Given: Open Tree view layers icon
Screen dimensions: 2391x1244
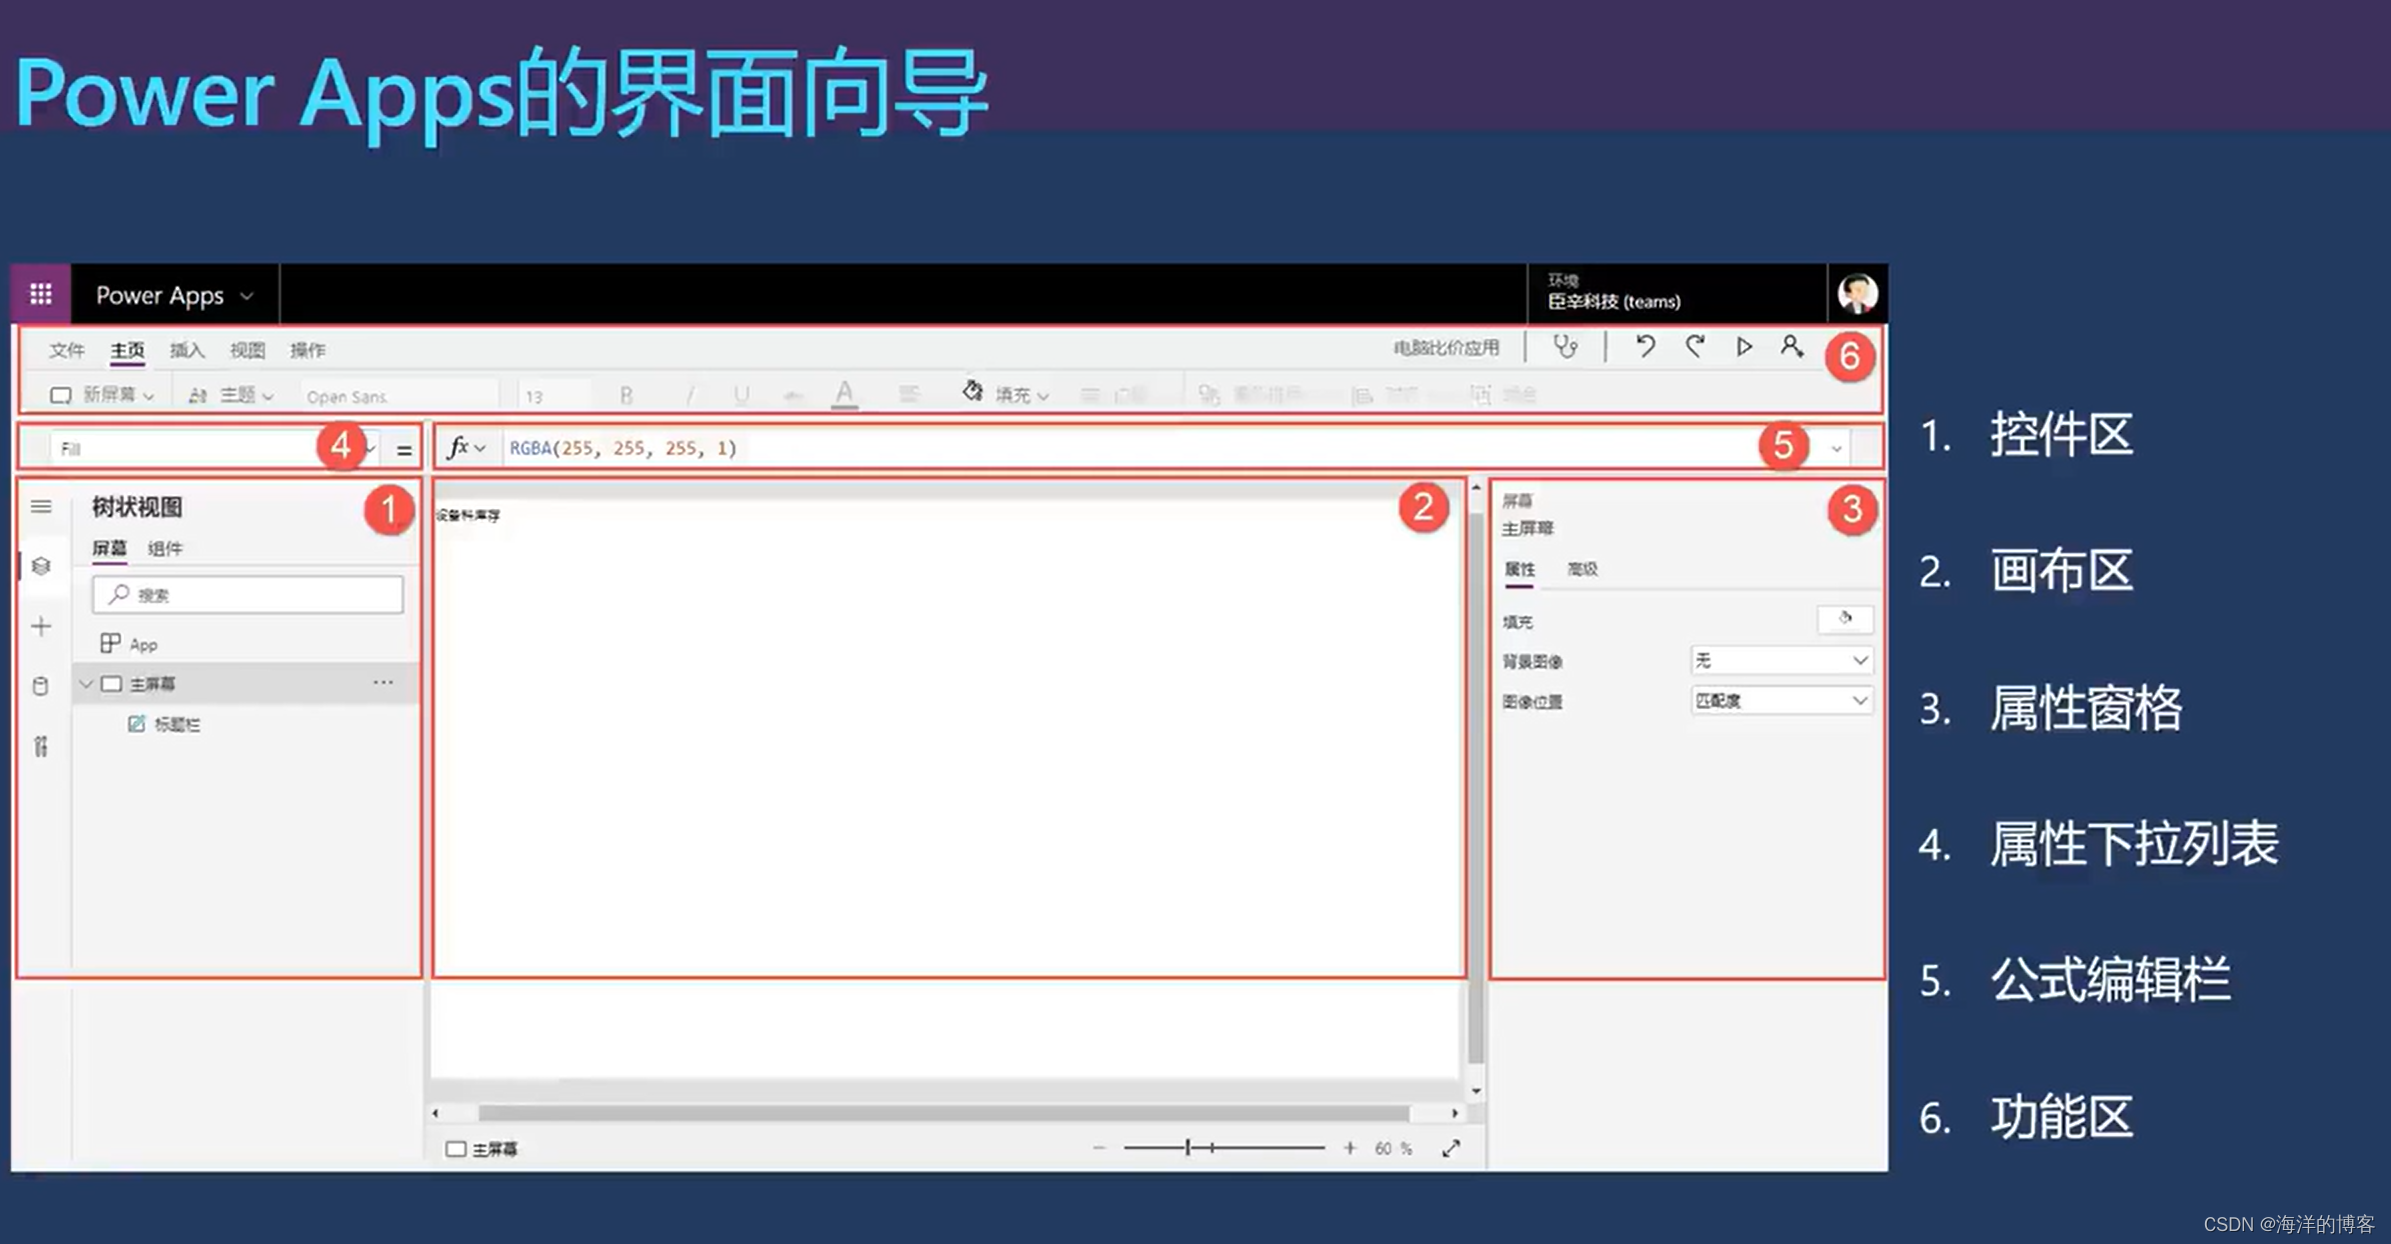Looking at the screenshot, I should [41, 566].
